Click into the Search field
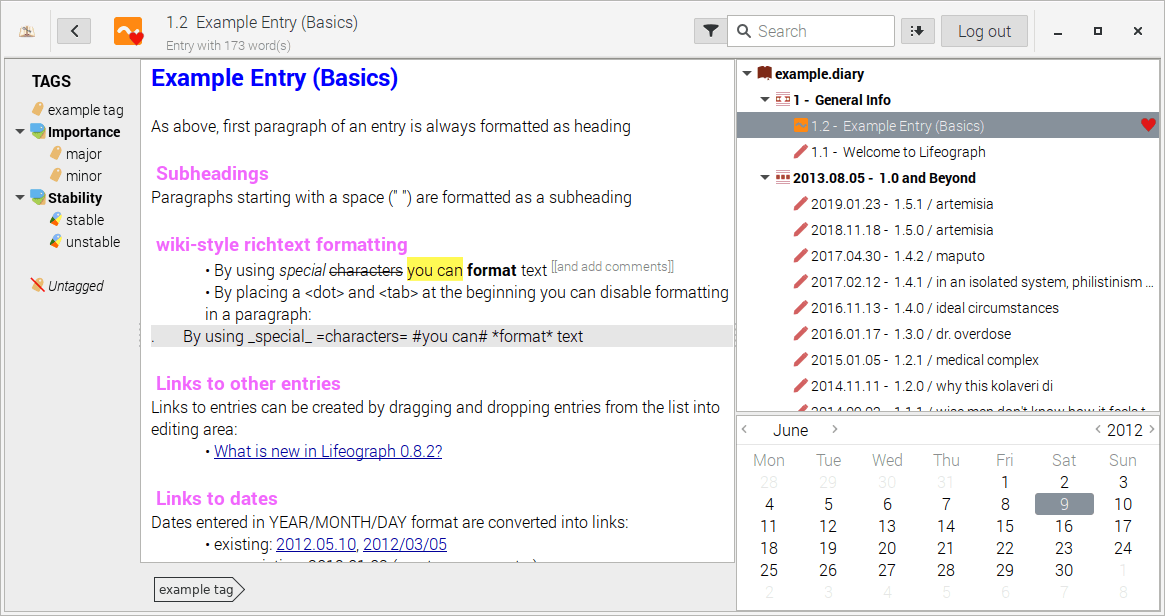 click(811, 31)
